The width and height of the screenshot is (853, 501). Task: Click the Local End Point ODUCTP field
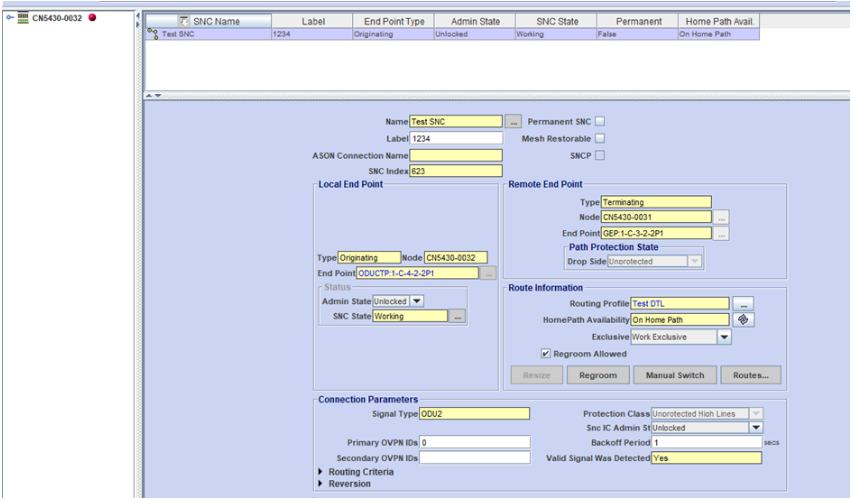click(417, 273)
